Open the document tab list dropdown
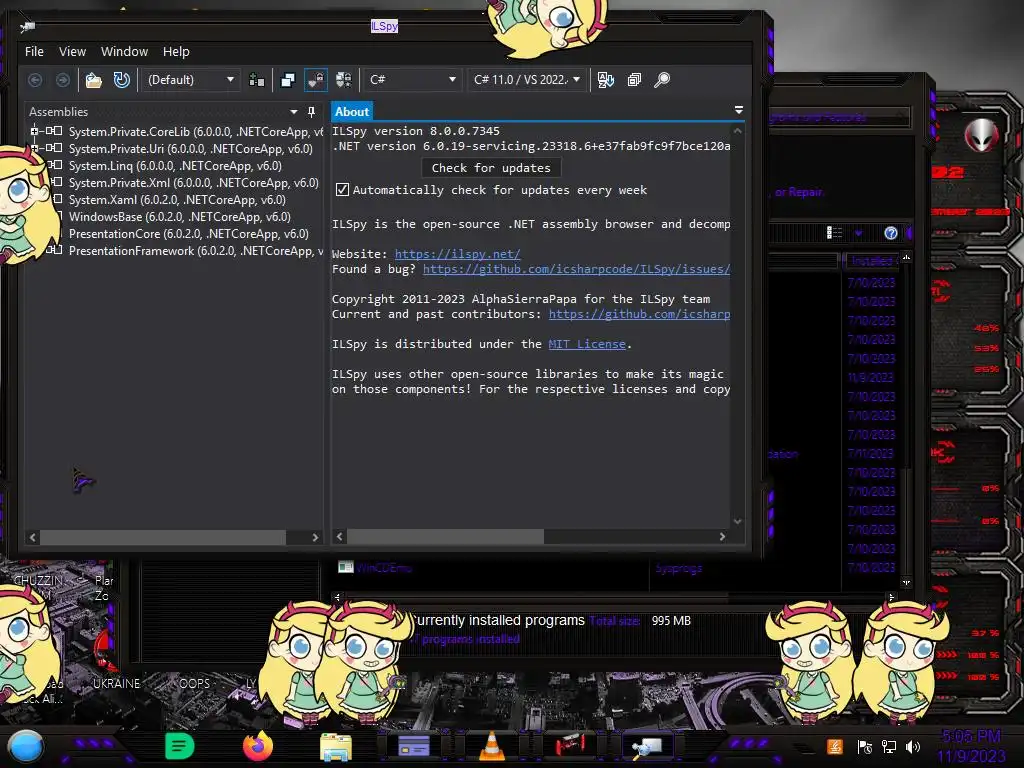 (739, 110)
